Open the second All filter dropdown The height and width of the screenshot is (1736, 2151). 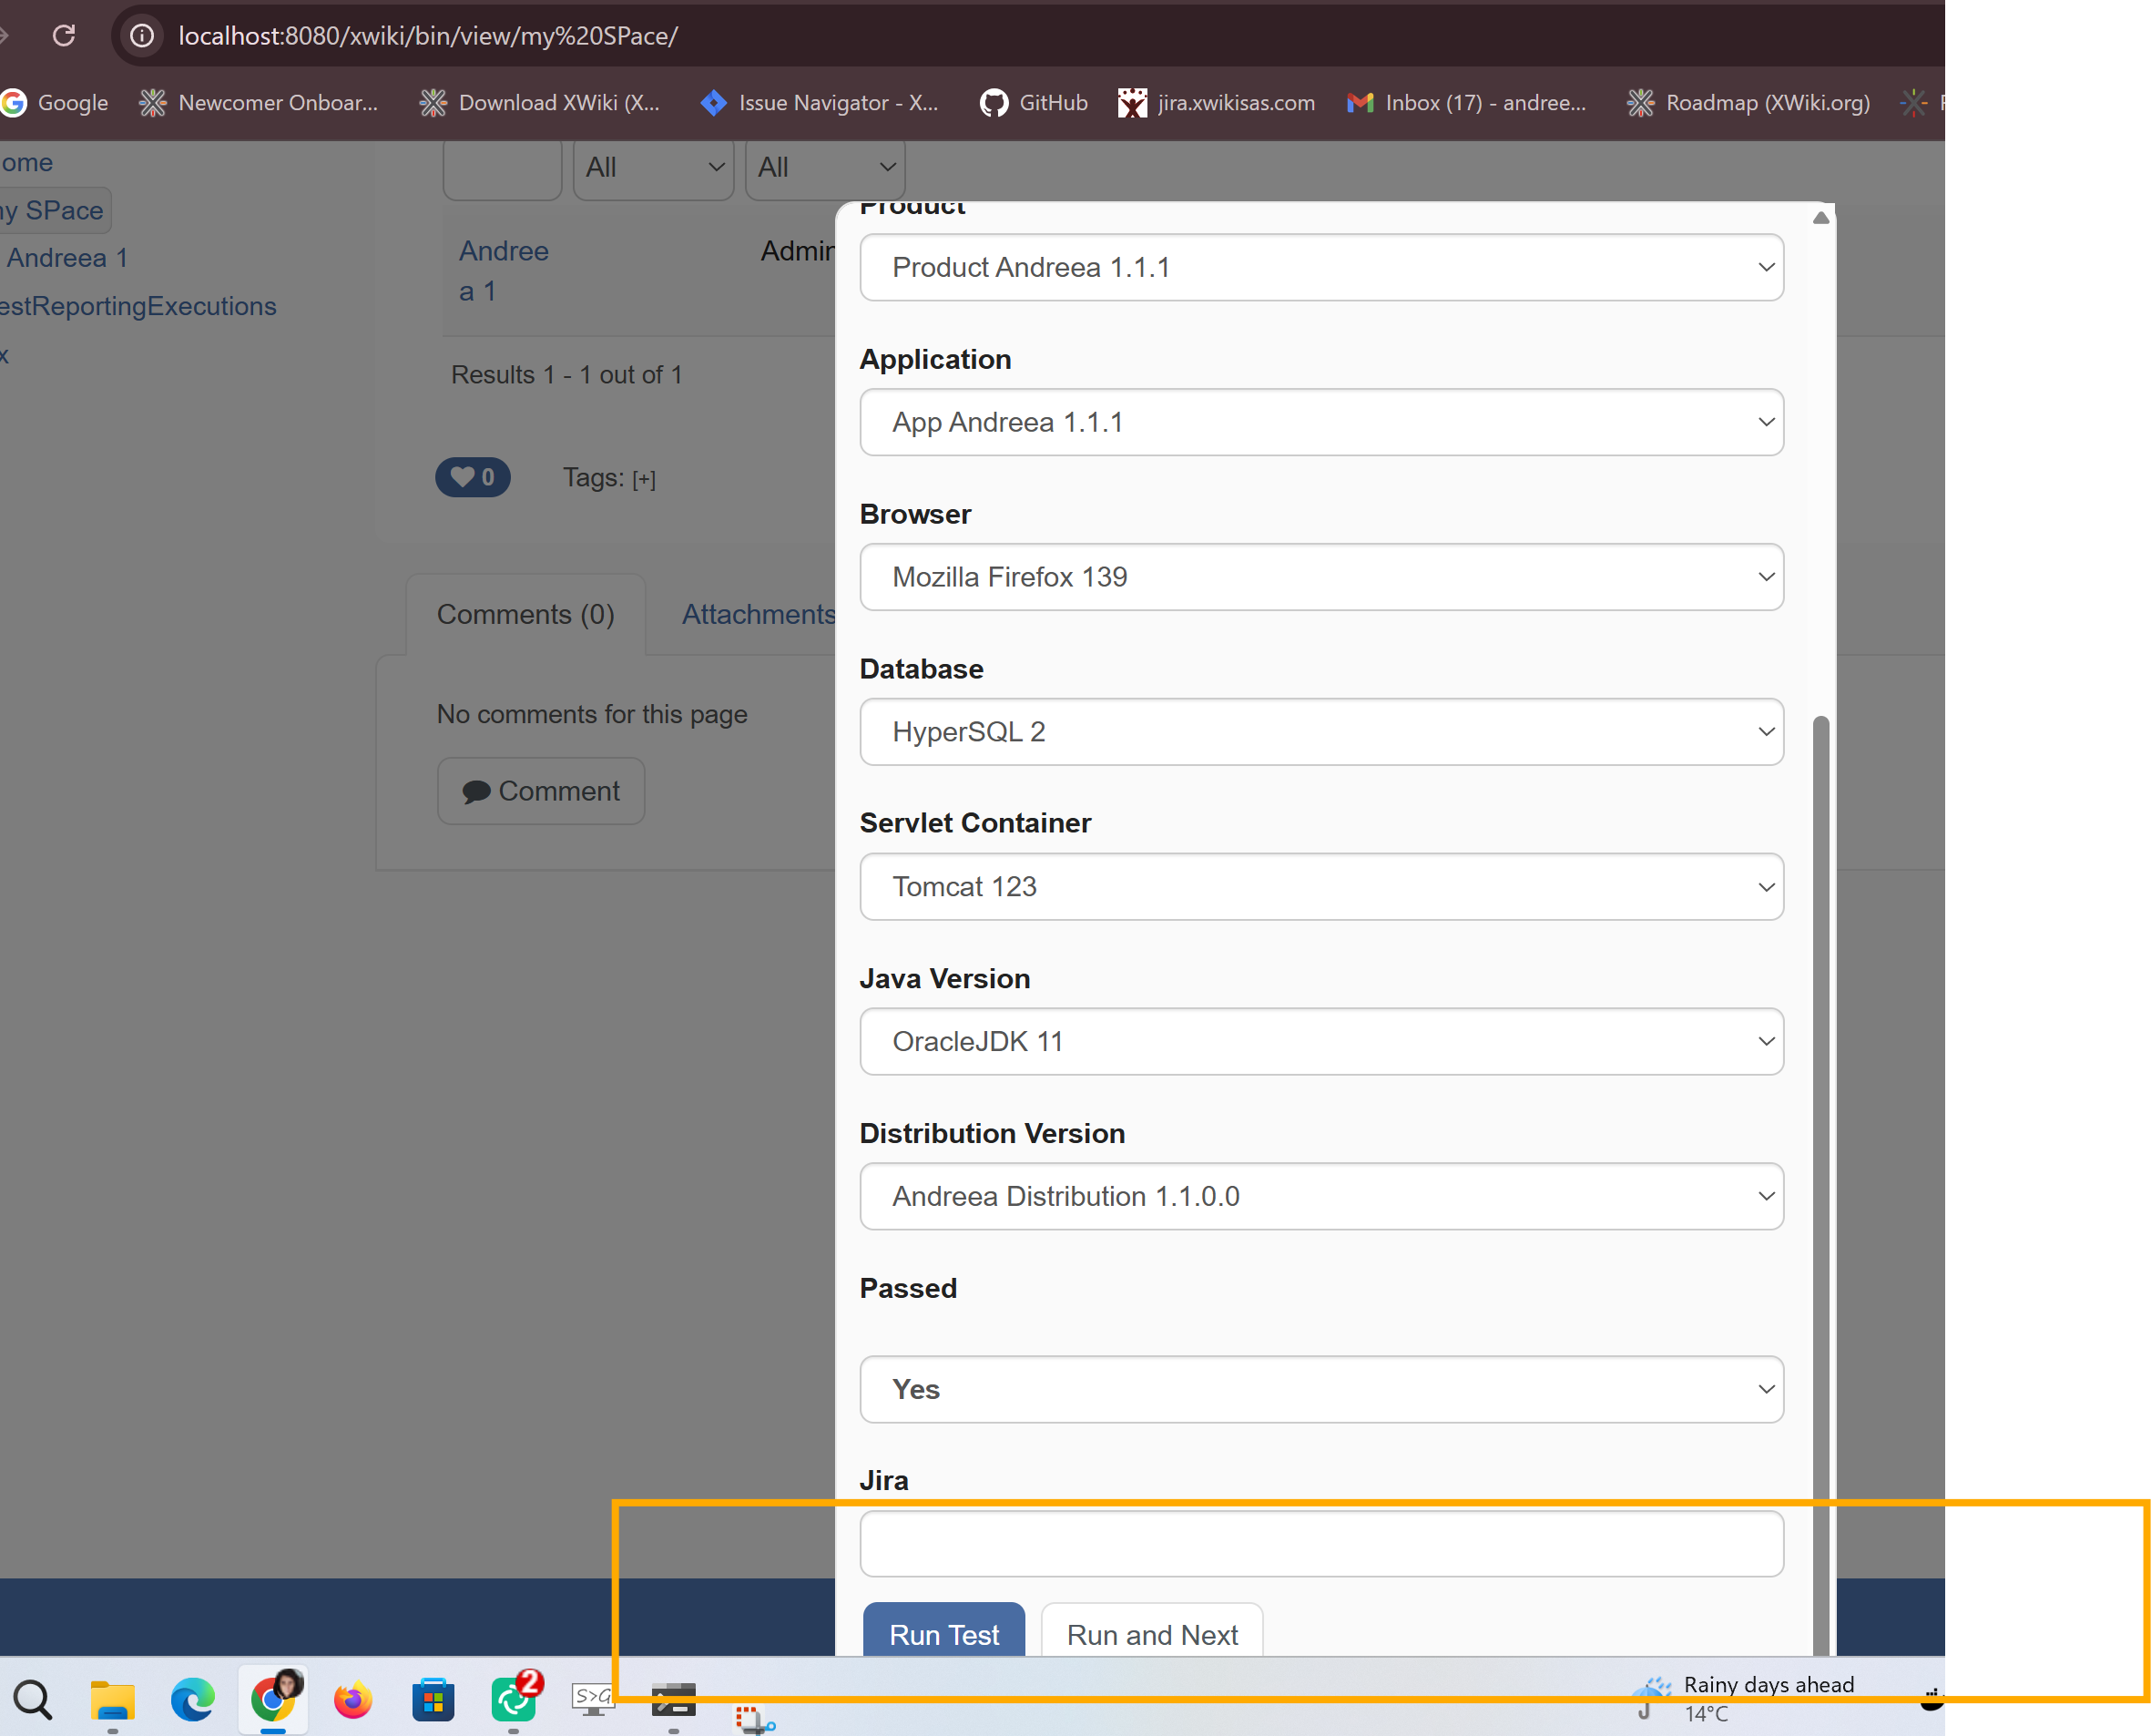(x=825, y=168)
